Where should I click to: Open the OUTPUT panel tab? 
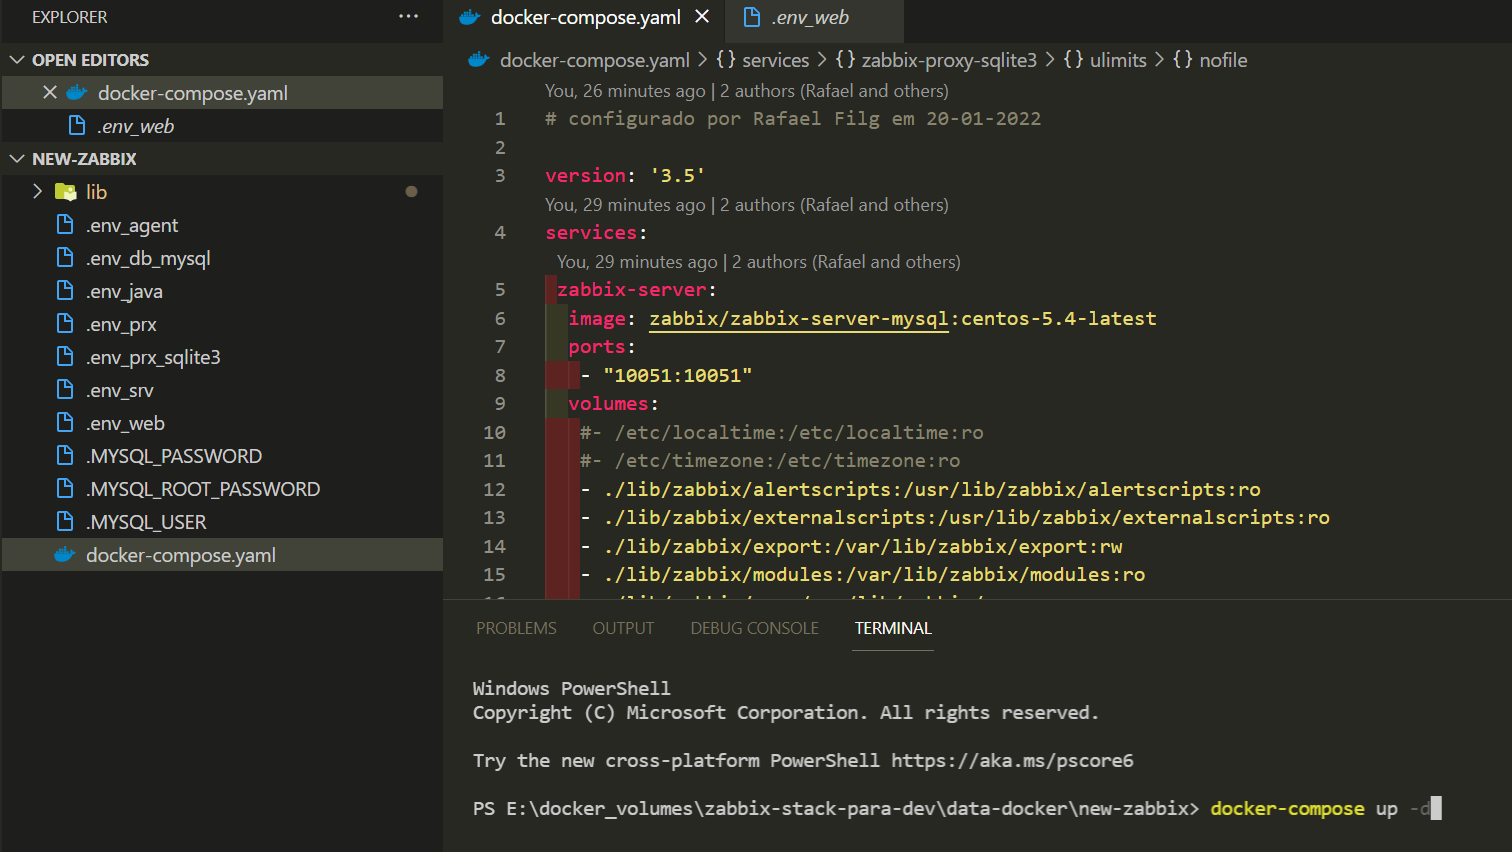[623, 628]
